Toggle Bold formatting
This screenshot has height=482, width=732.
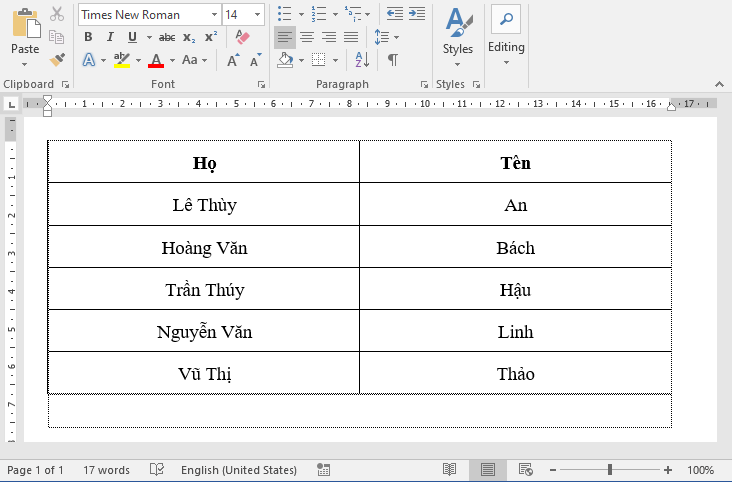click(88, 37)
